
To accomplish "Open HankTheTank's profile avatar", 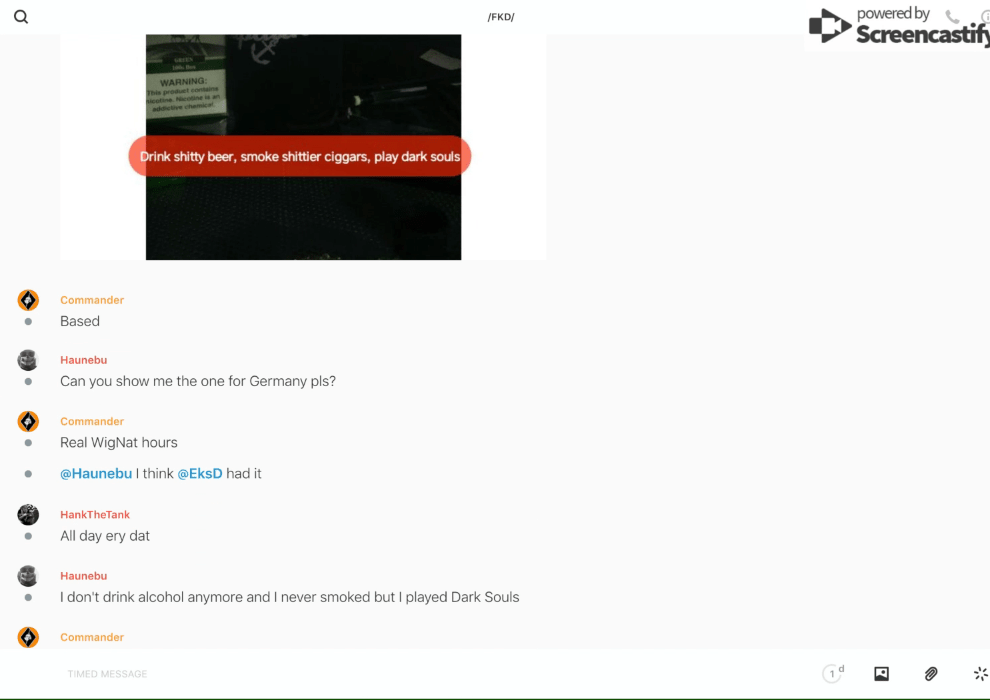I will 28,515.
